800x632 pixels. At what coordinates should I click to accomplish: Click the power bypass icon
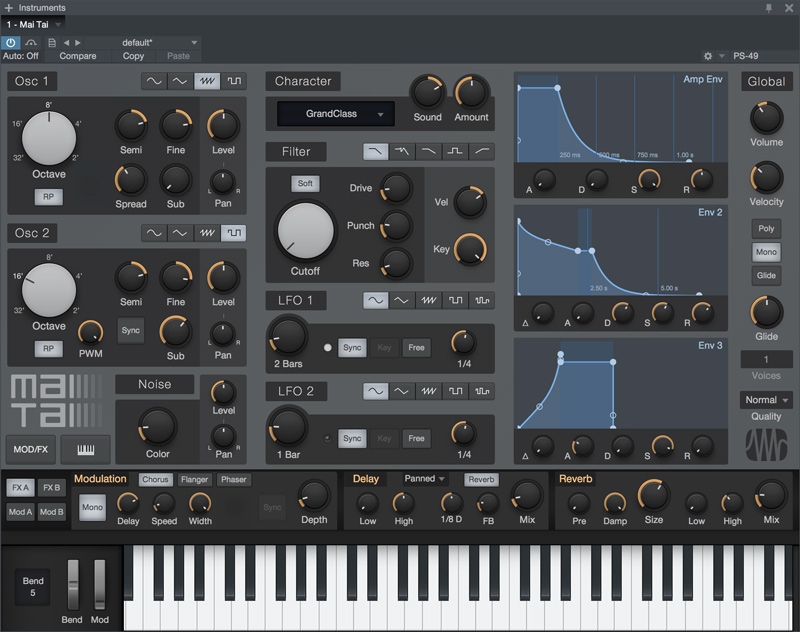point(11,43)
